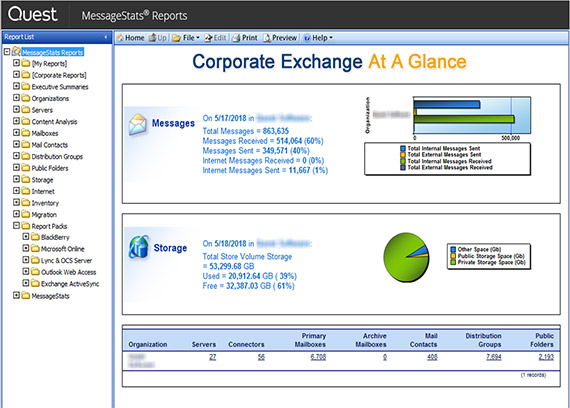Click the Up folder icon
Image resolution: width=570 pixels, height=408 pixels.
pyautogui.click(x=152, y=38)
